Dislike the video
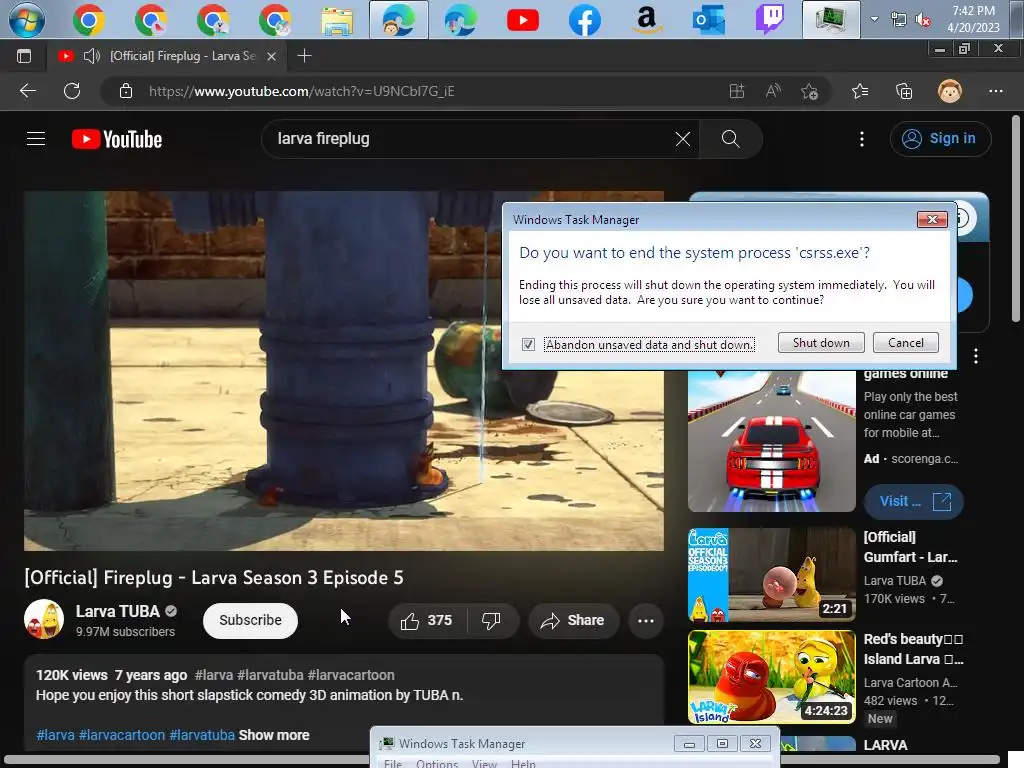 (x=491, y=620)
